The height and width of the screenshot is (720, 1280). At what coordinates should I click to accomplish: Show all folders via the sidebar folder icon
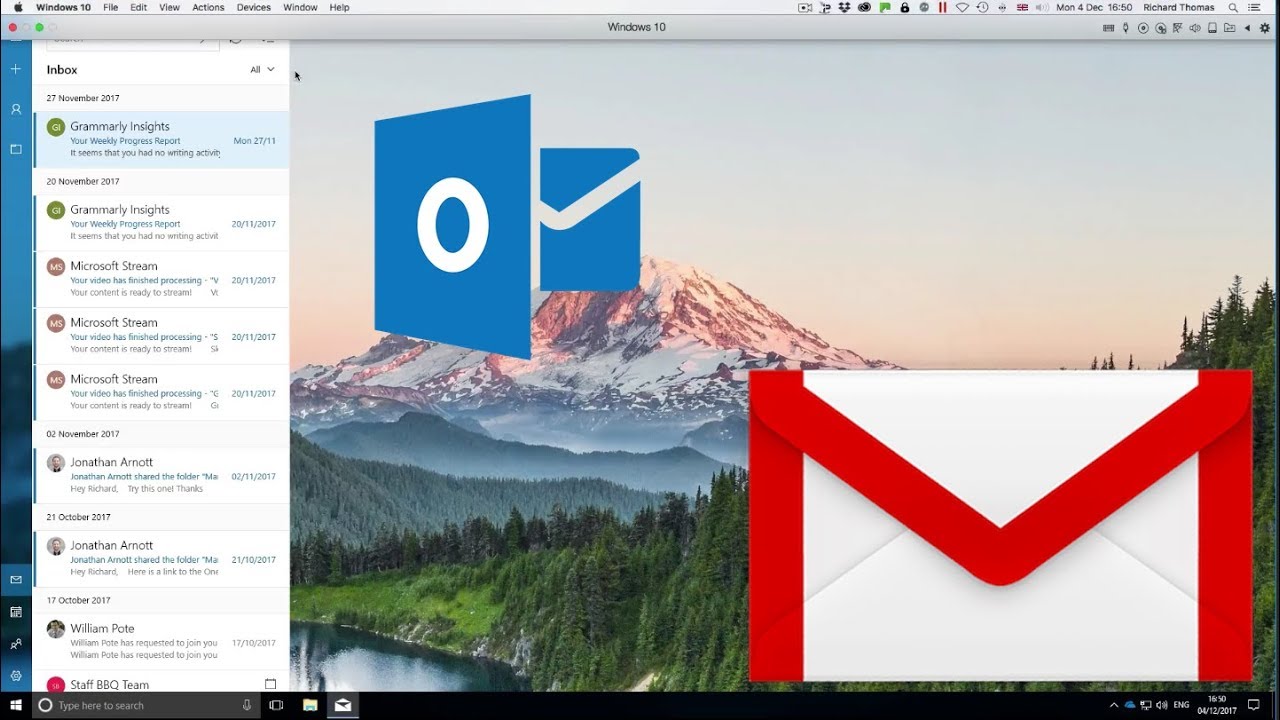point(15,149)
